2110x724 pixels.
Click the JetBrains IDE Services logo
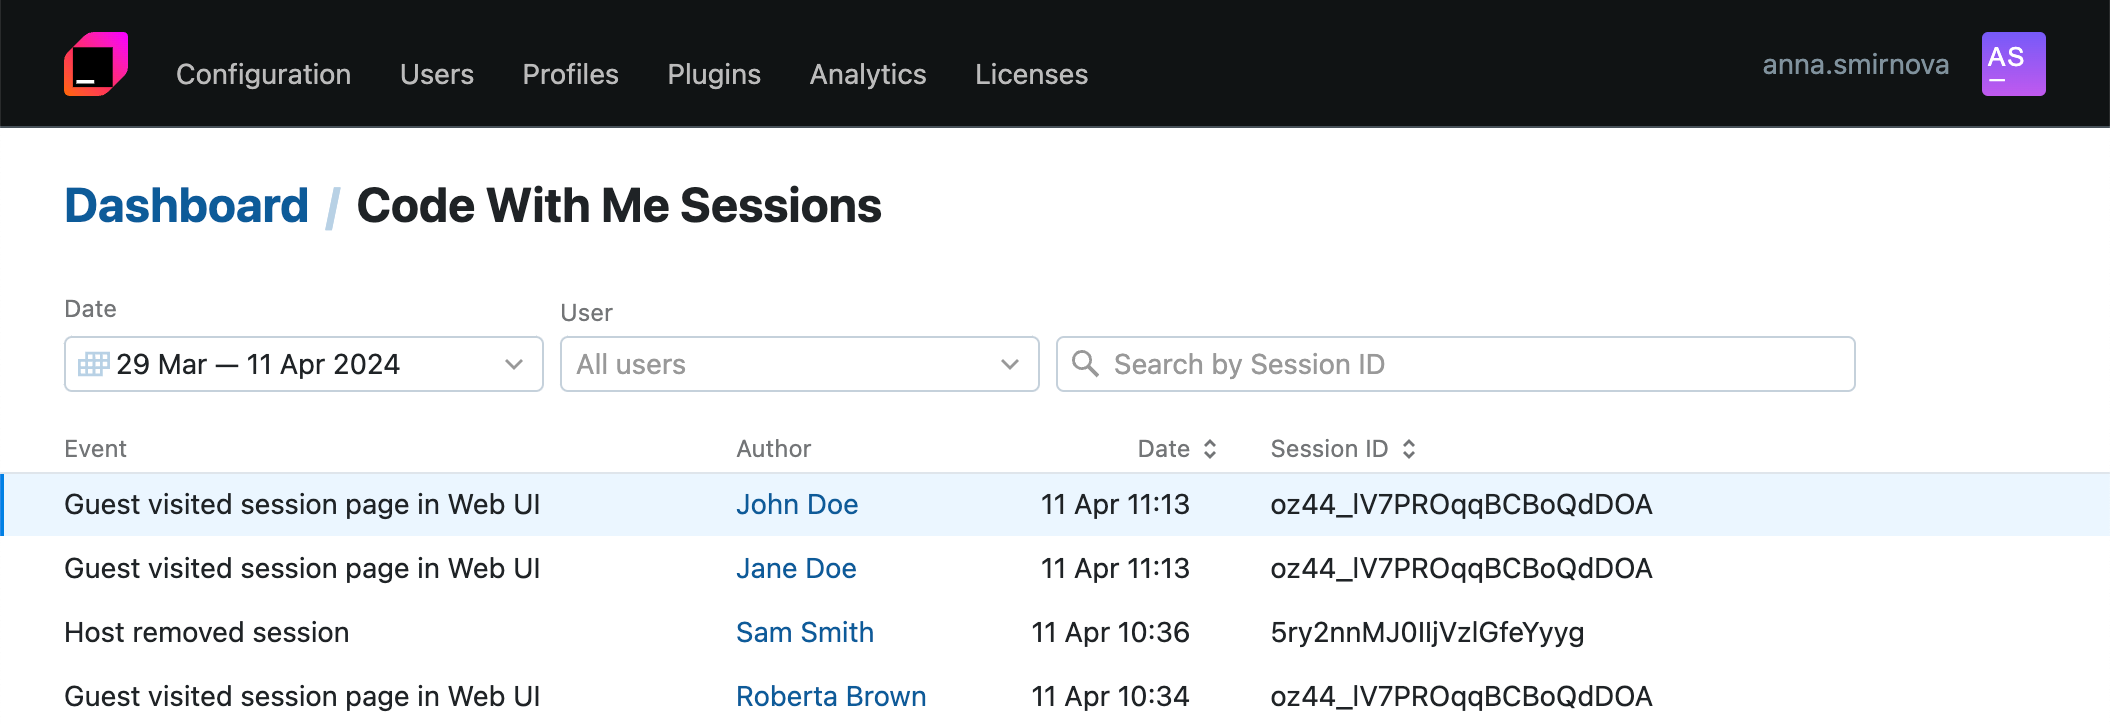[x=96, y=64]
